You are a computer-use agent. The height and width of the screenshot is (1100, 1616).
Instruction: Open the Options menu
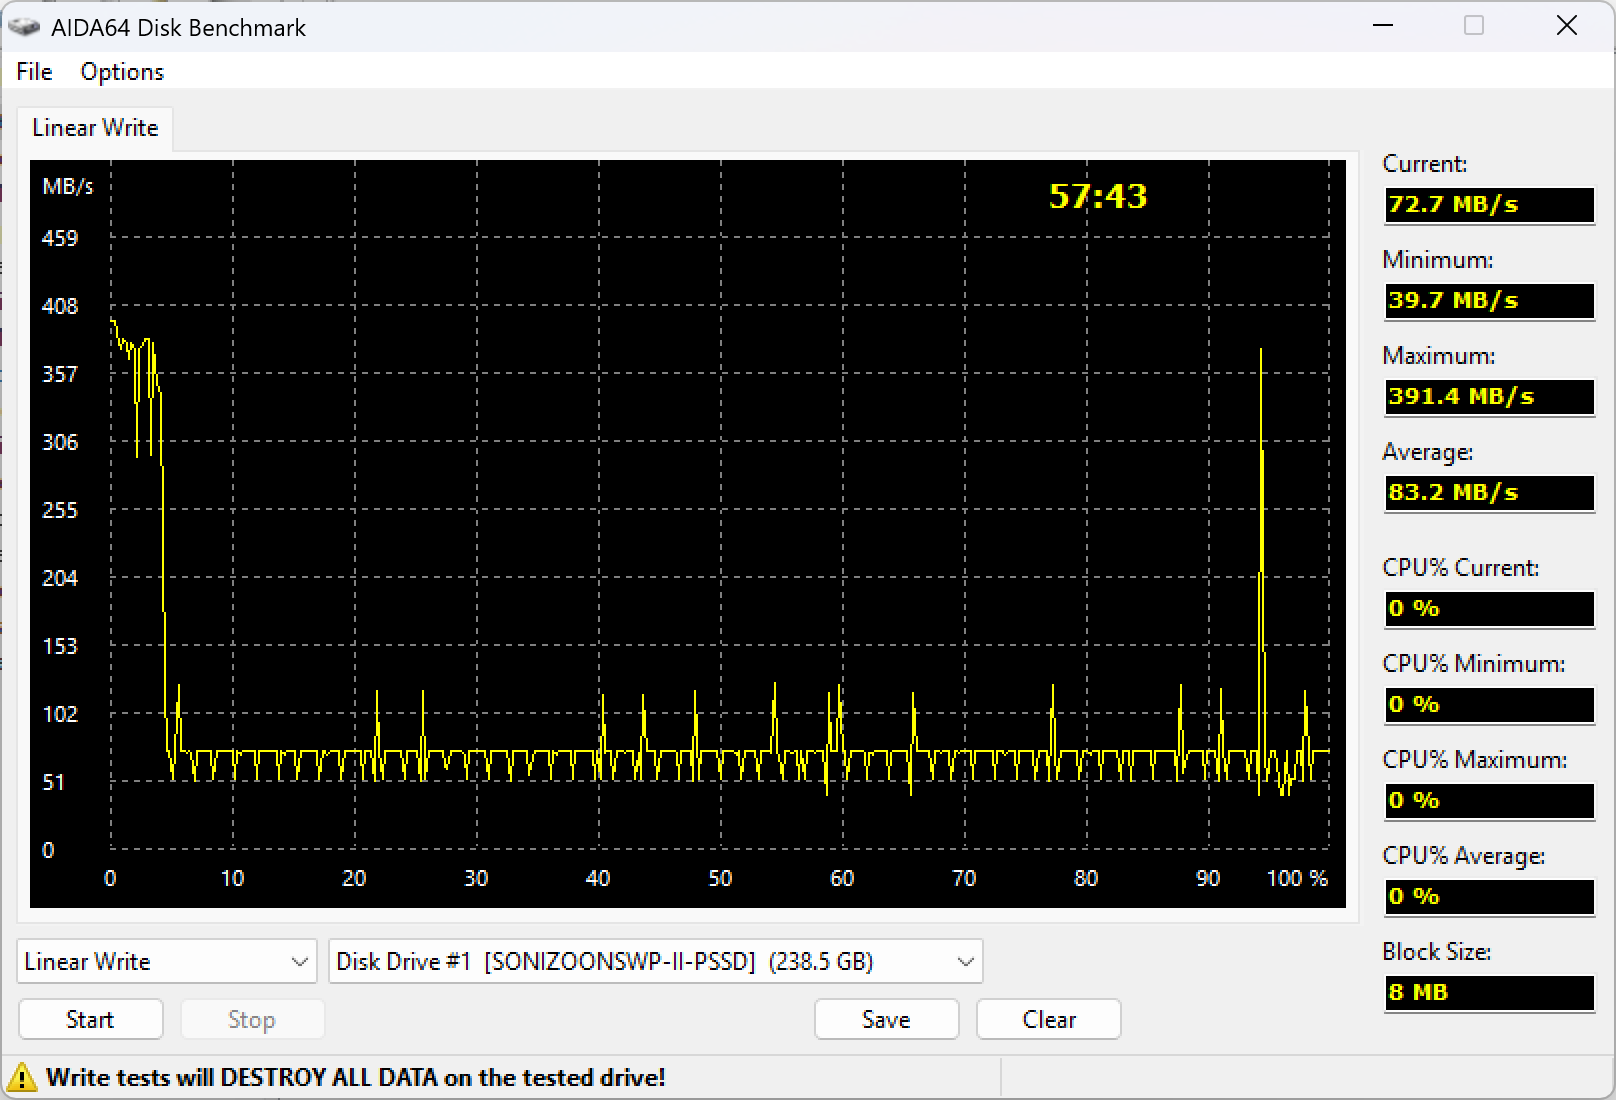[x=122, y=72]
